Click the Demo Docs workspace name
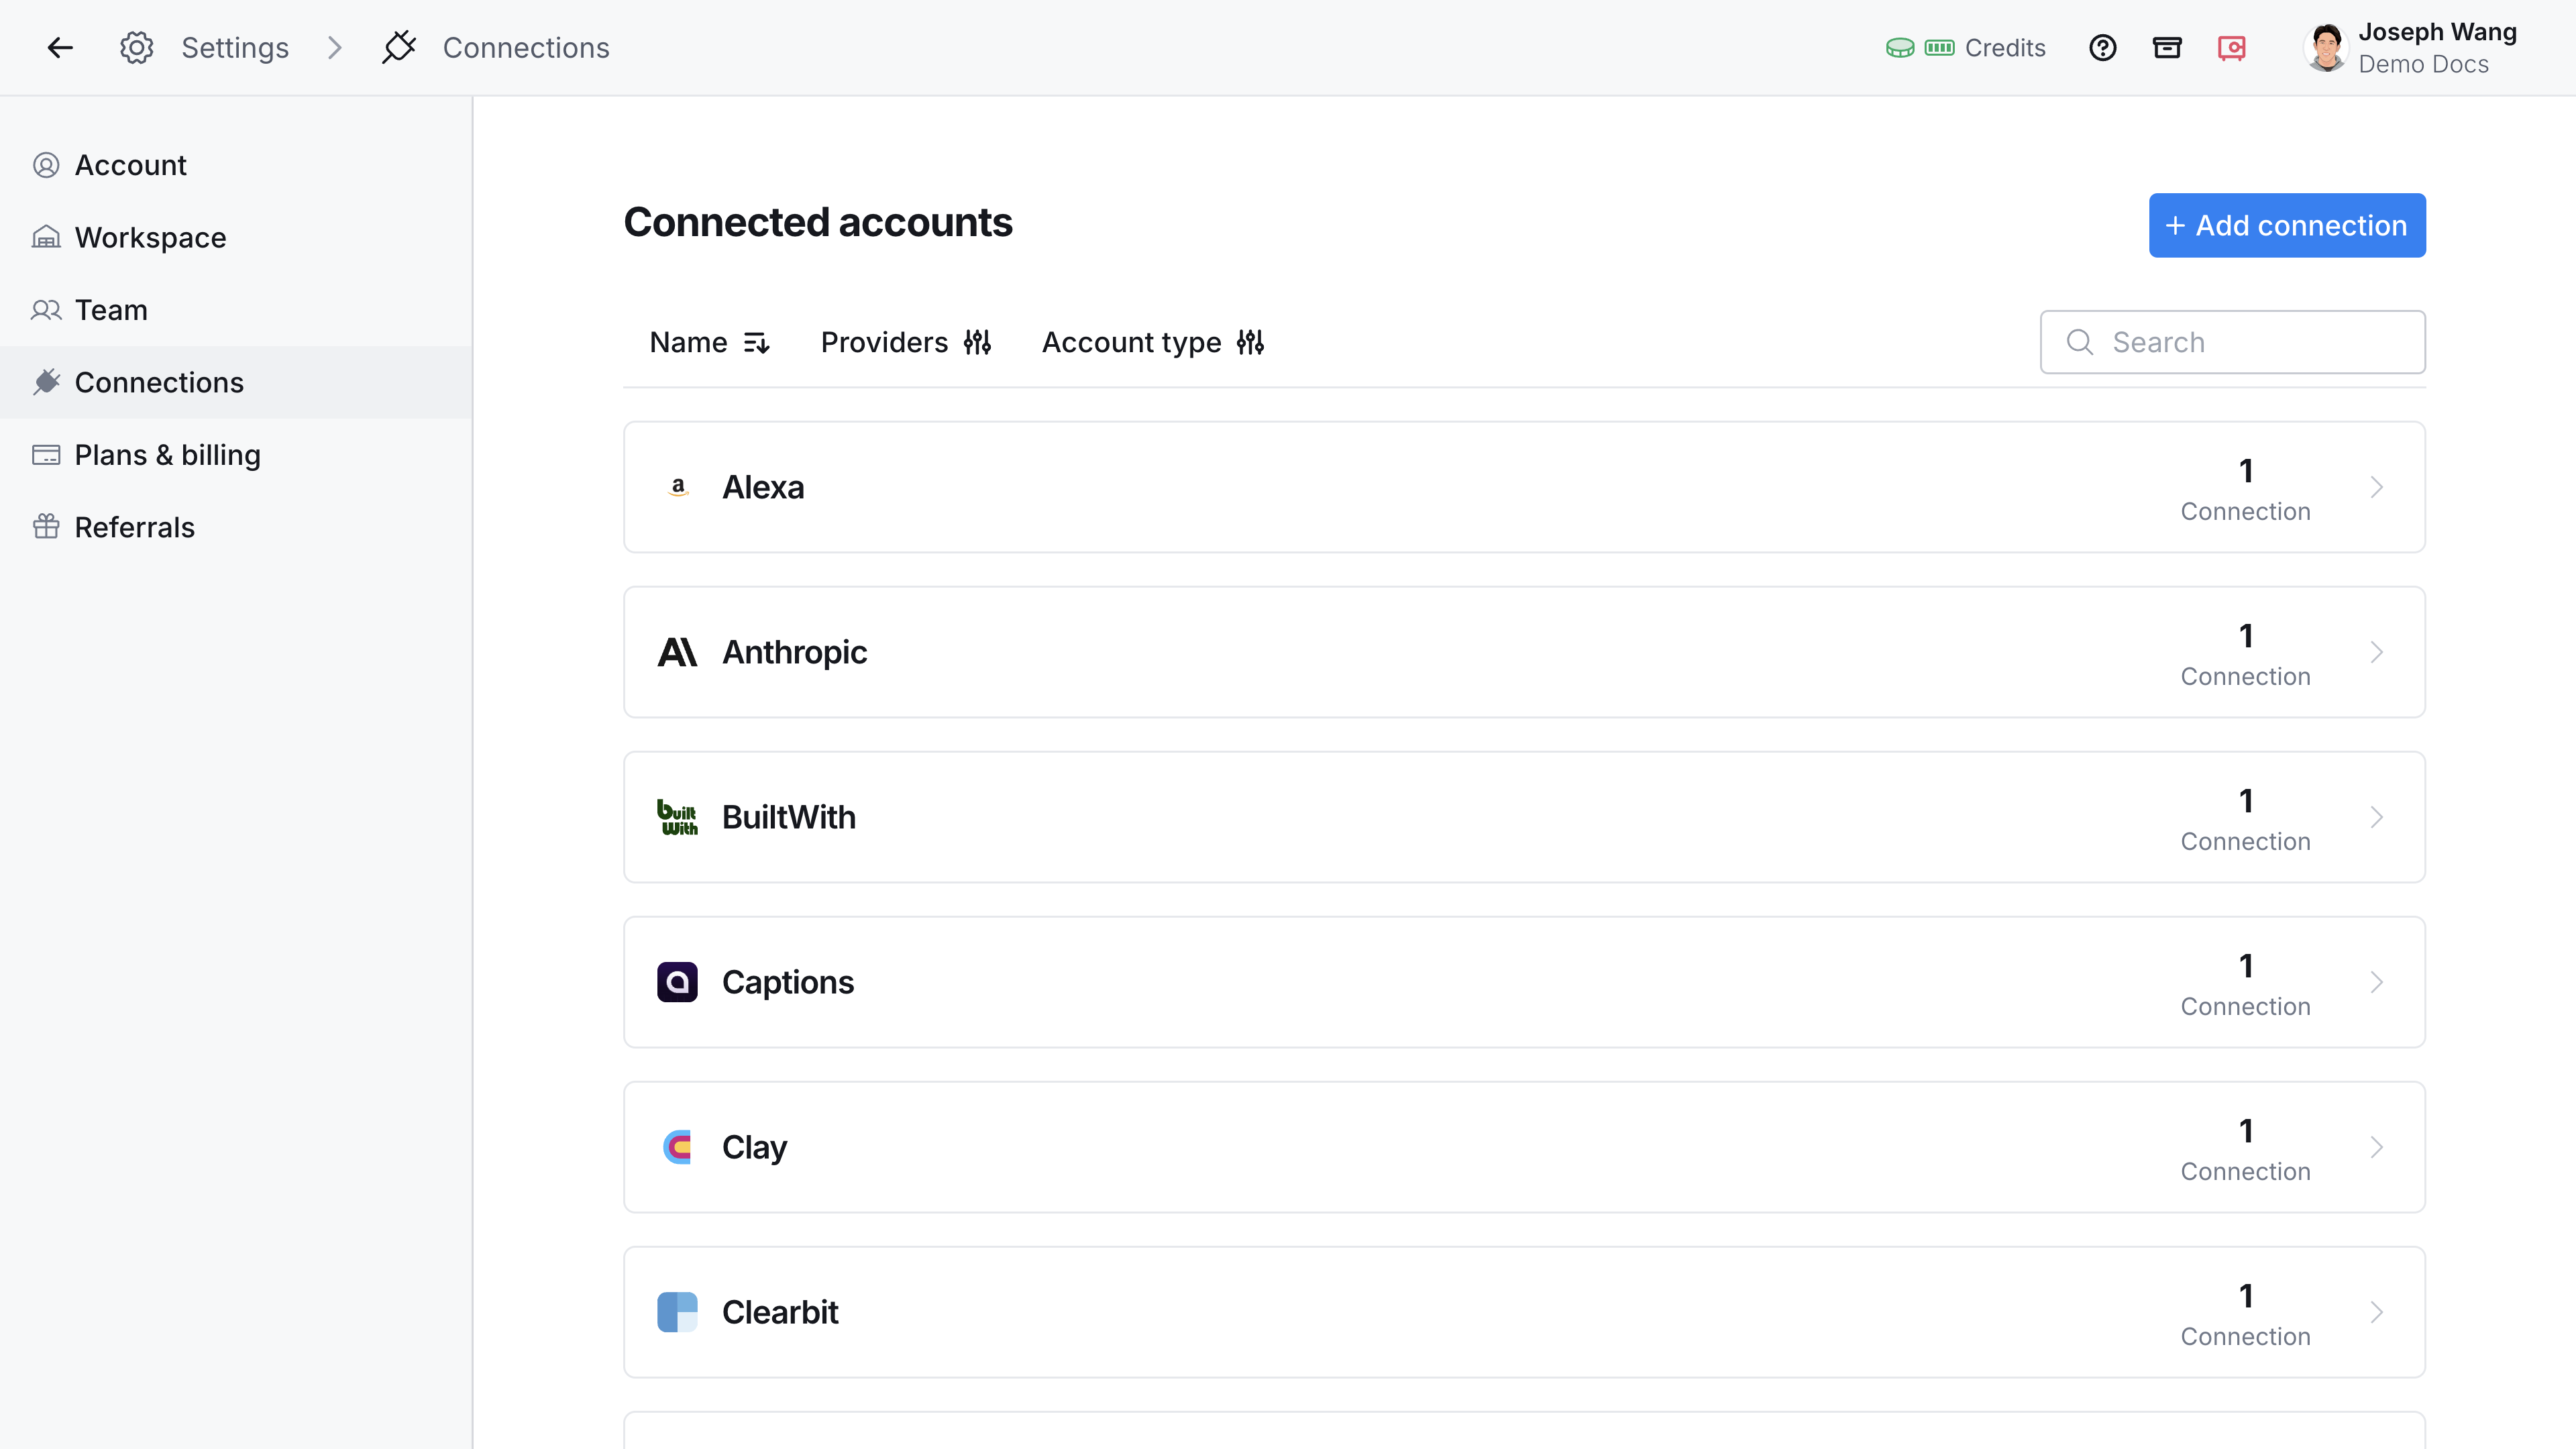 pos(2423,64)
